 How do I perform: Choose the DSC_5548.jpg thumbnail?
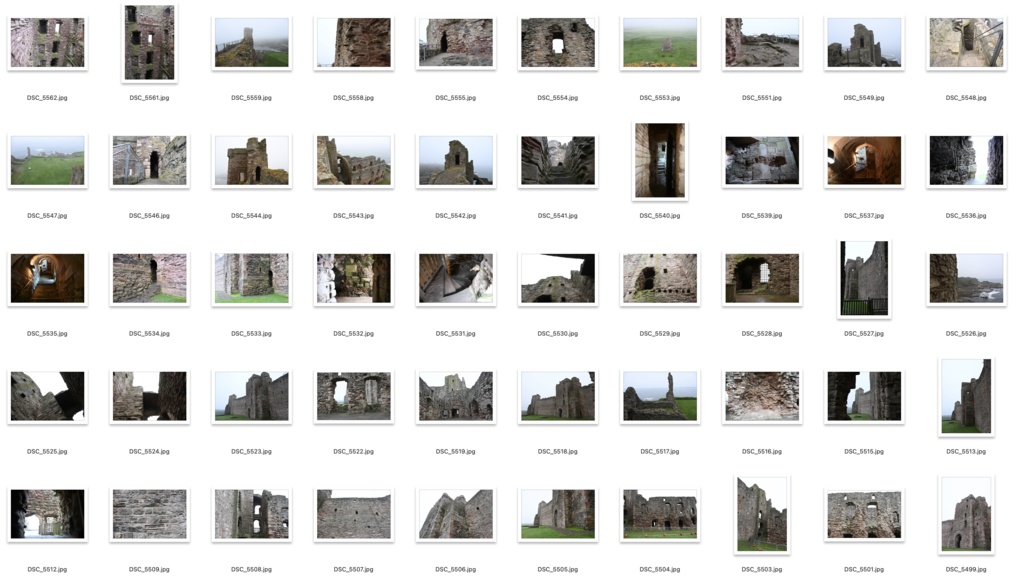pyautogui.click(x=966, y=42)
